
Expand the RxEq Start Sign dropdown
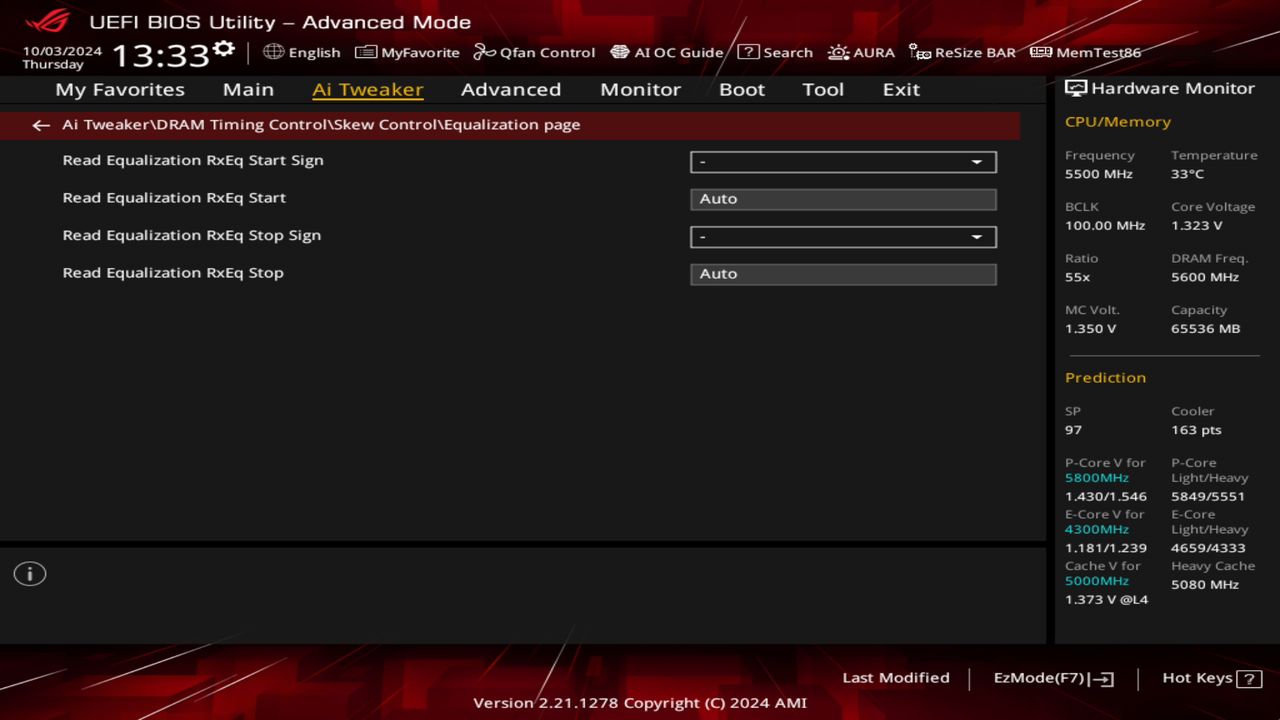coord(843,162)
